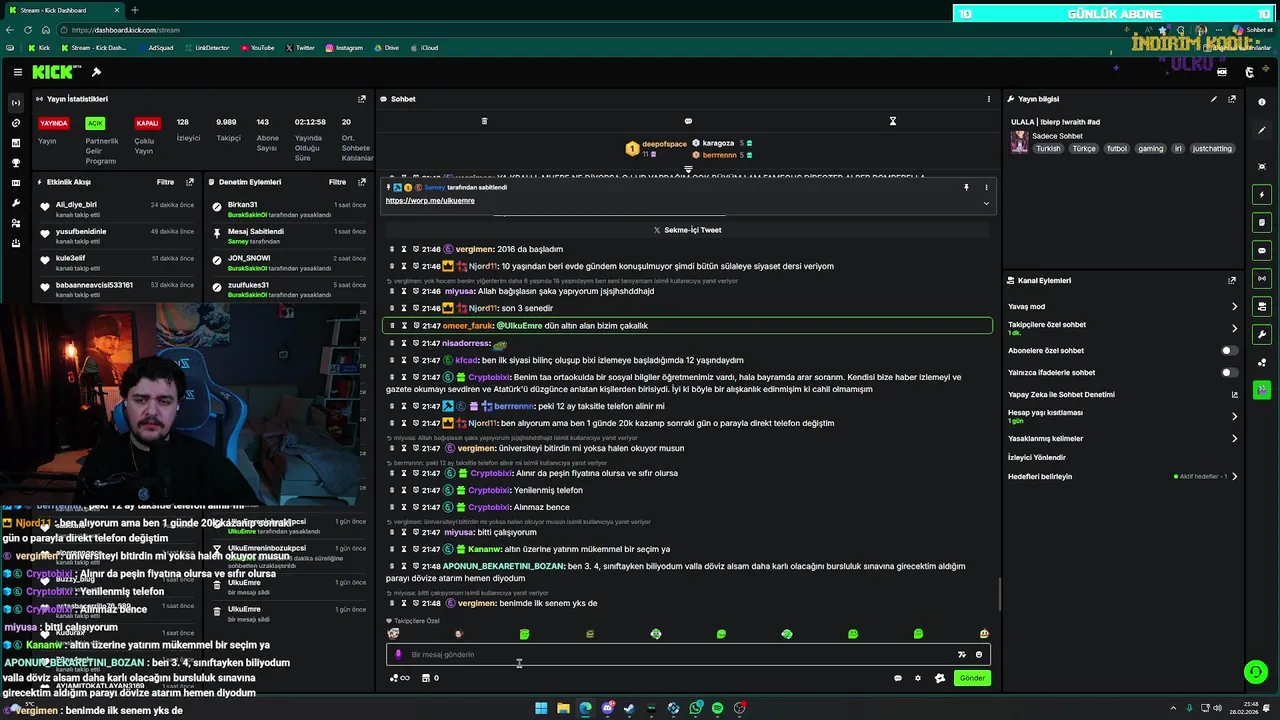The width and height of the screenshot is (1280, 720).
Task: Open the Stream section in the left sidebar
Action: (15, 103)
